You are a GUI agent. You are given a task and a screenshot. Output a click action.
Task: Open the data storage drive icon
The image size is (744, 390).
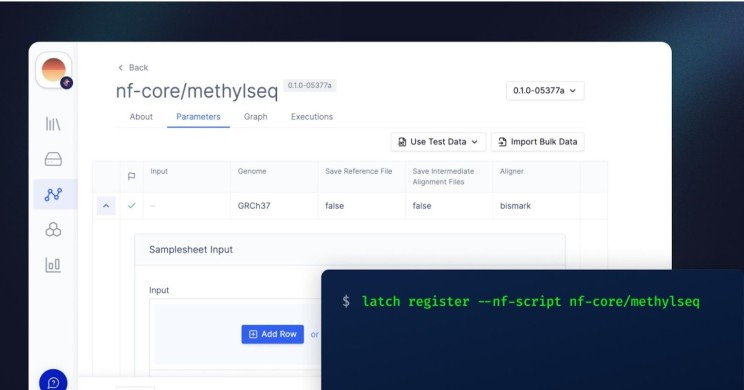pyautogui.click(x=53, y=159)
